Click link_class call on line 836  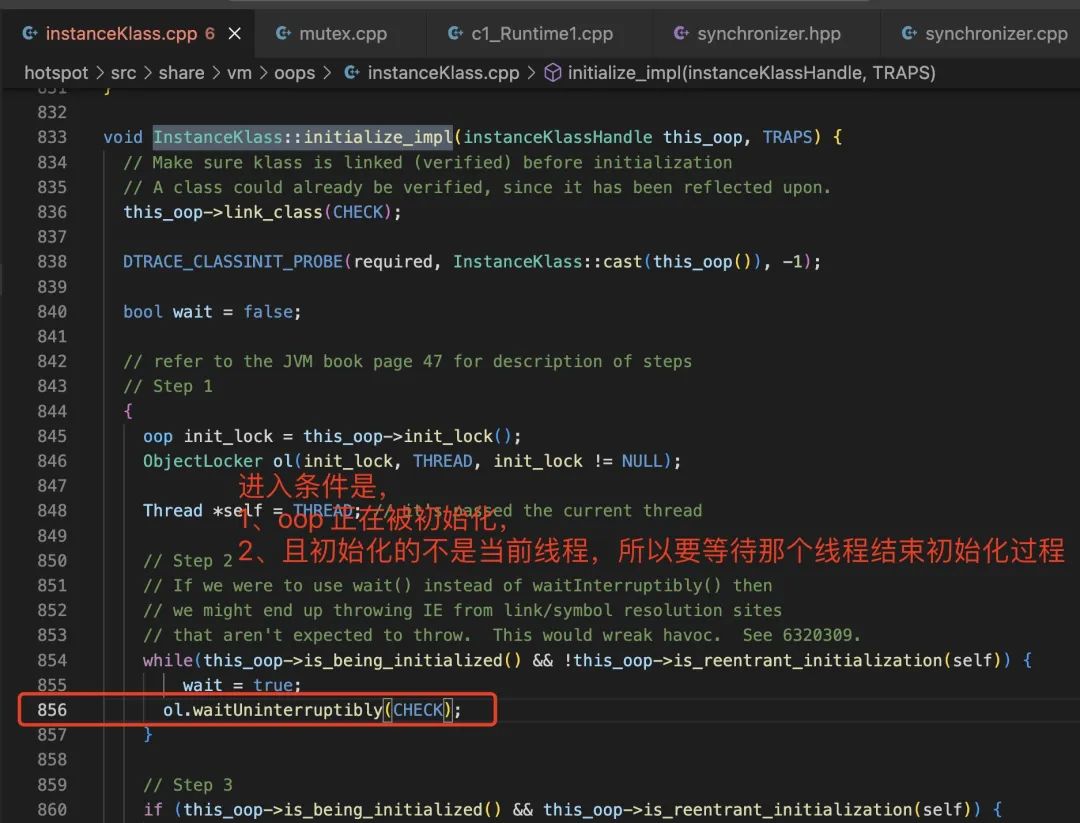273,212
